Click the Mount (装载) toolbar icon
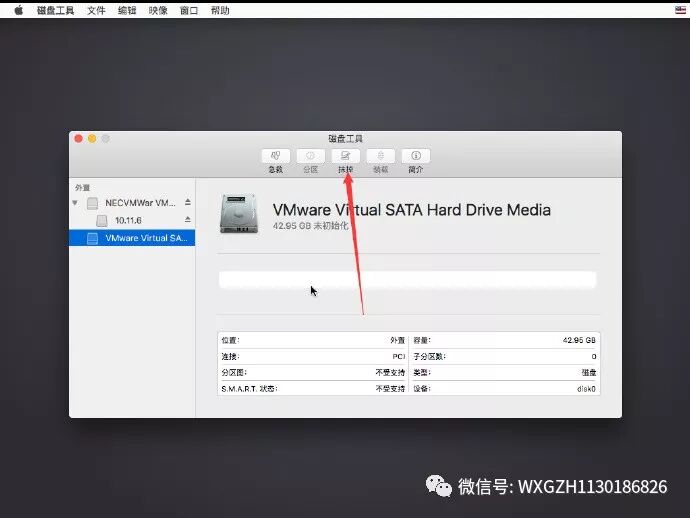Screen dimensions: 690x518 point(381,156)
